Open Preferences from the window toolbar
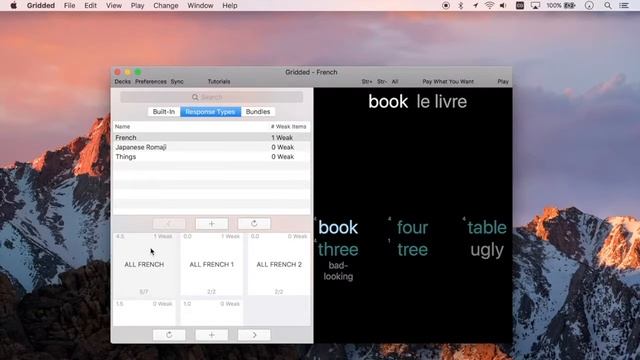The width and height of the screenshot is (640, 360). 151,82
